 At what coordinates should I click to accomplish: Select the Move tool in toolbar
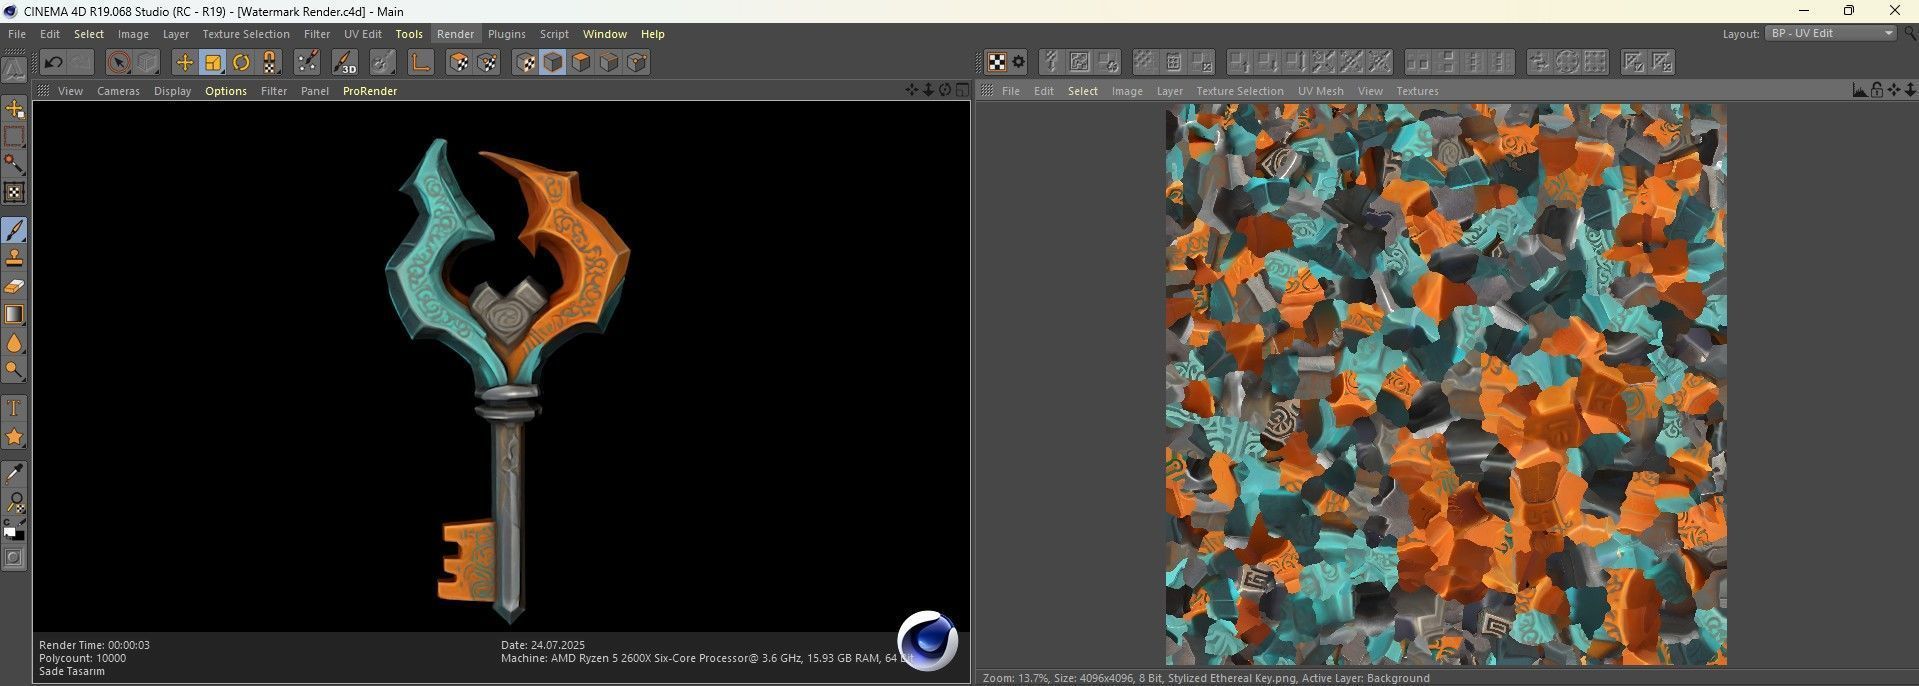184,63
